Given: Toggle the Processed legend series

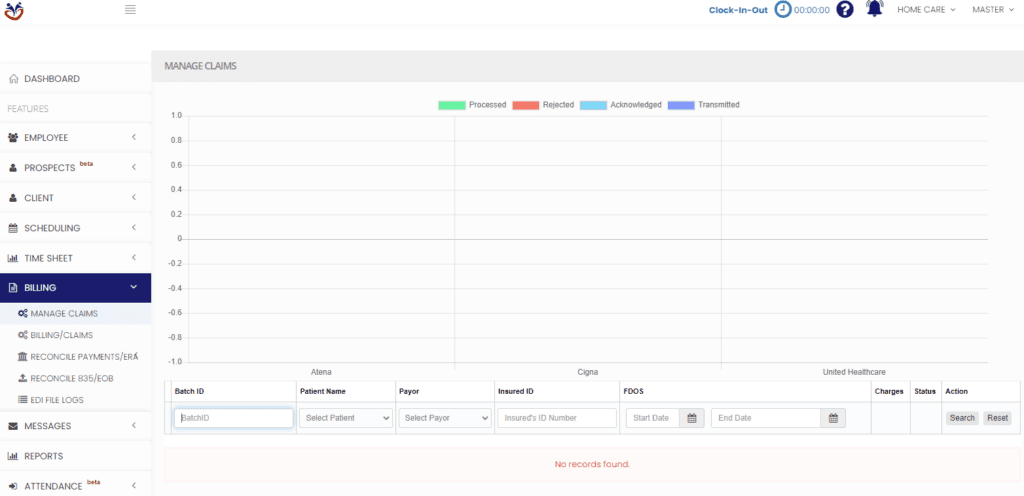Looking at the screenshot, I should (472, 105).
